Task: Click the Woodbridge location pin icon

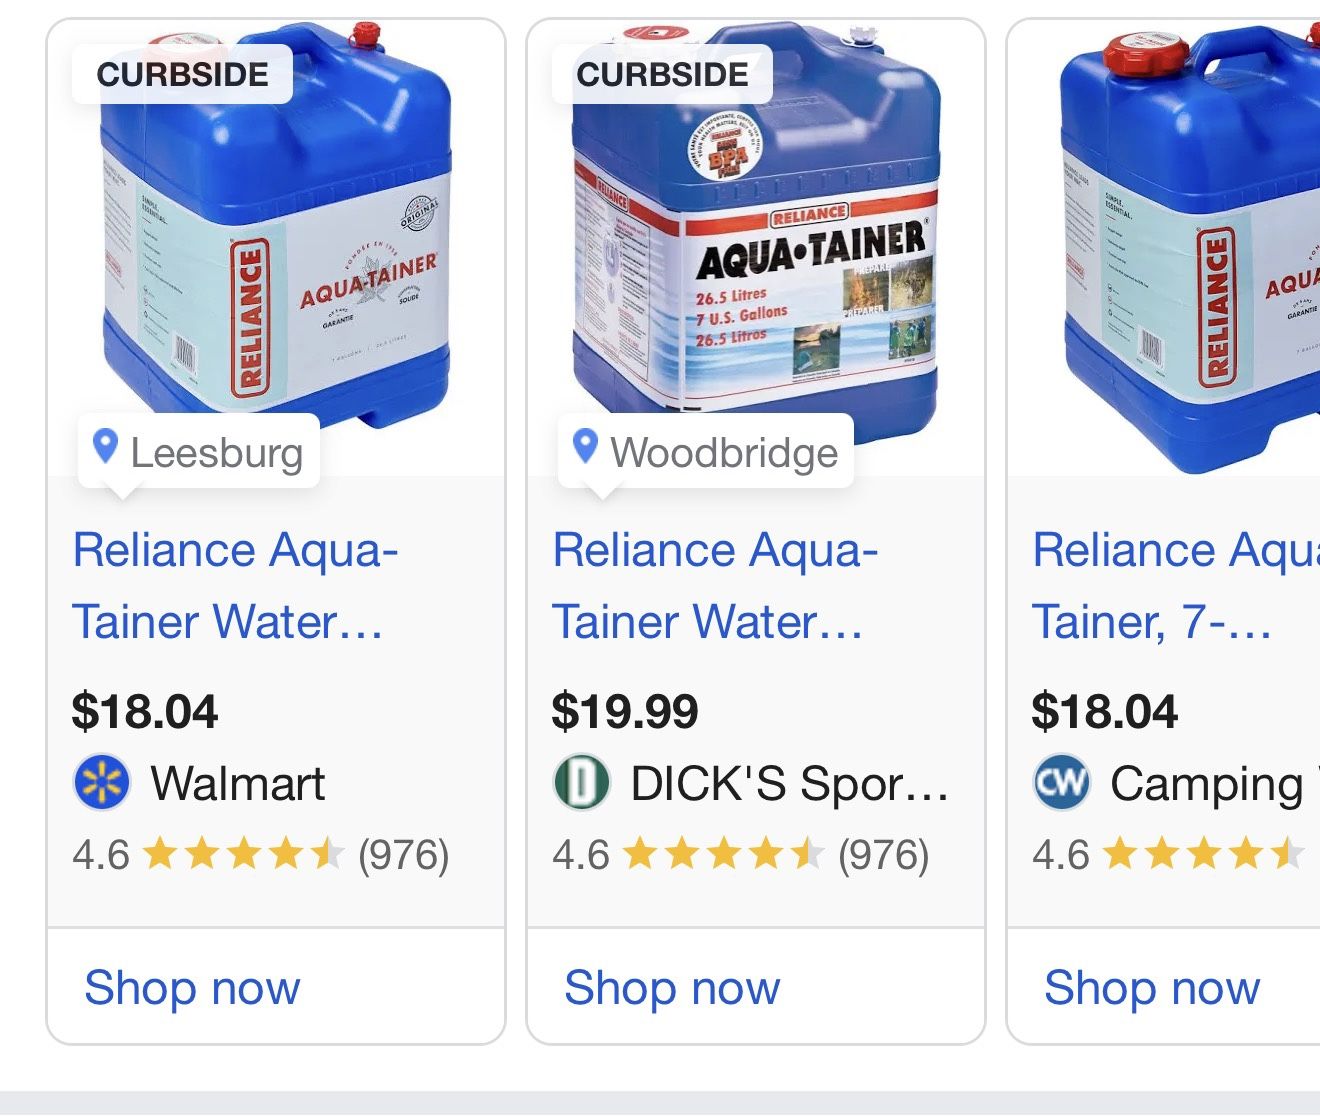Action: coord(589,449)
